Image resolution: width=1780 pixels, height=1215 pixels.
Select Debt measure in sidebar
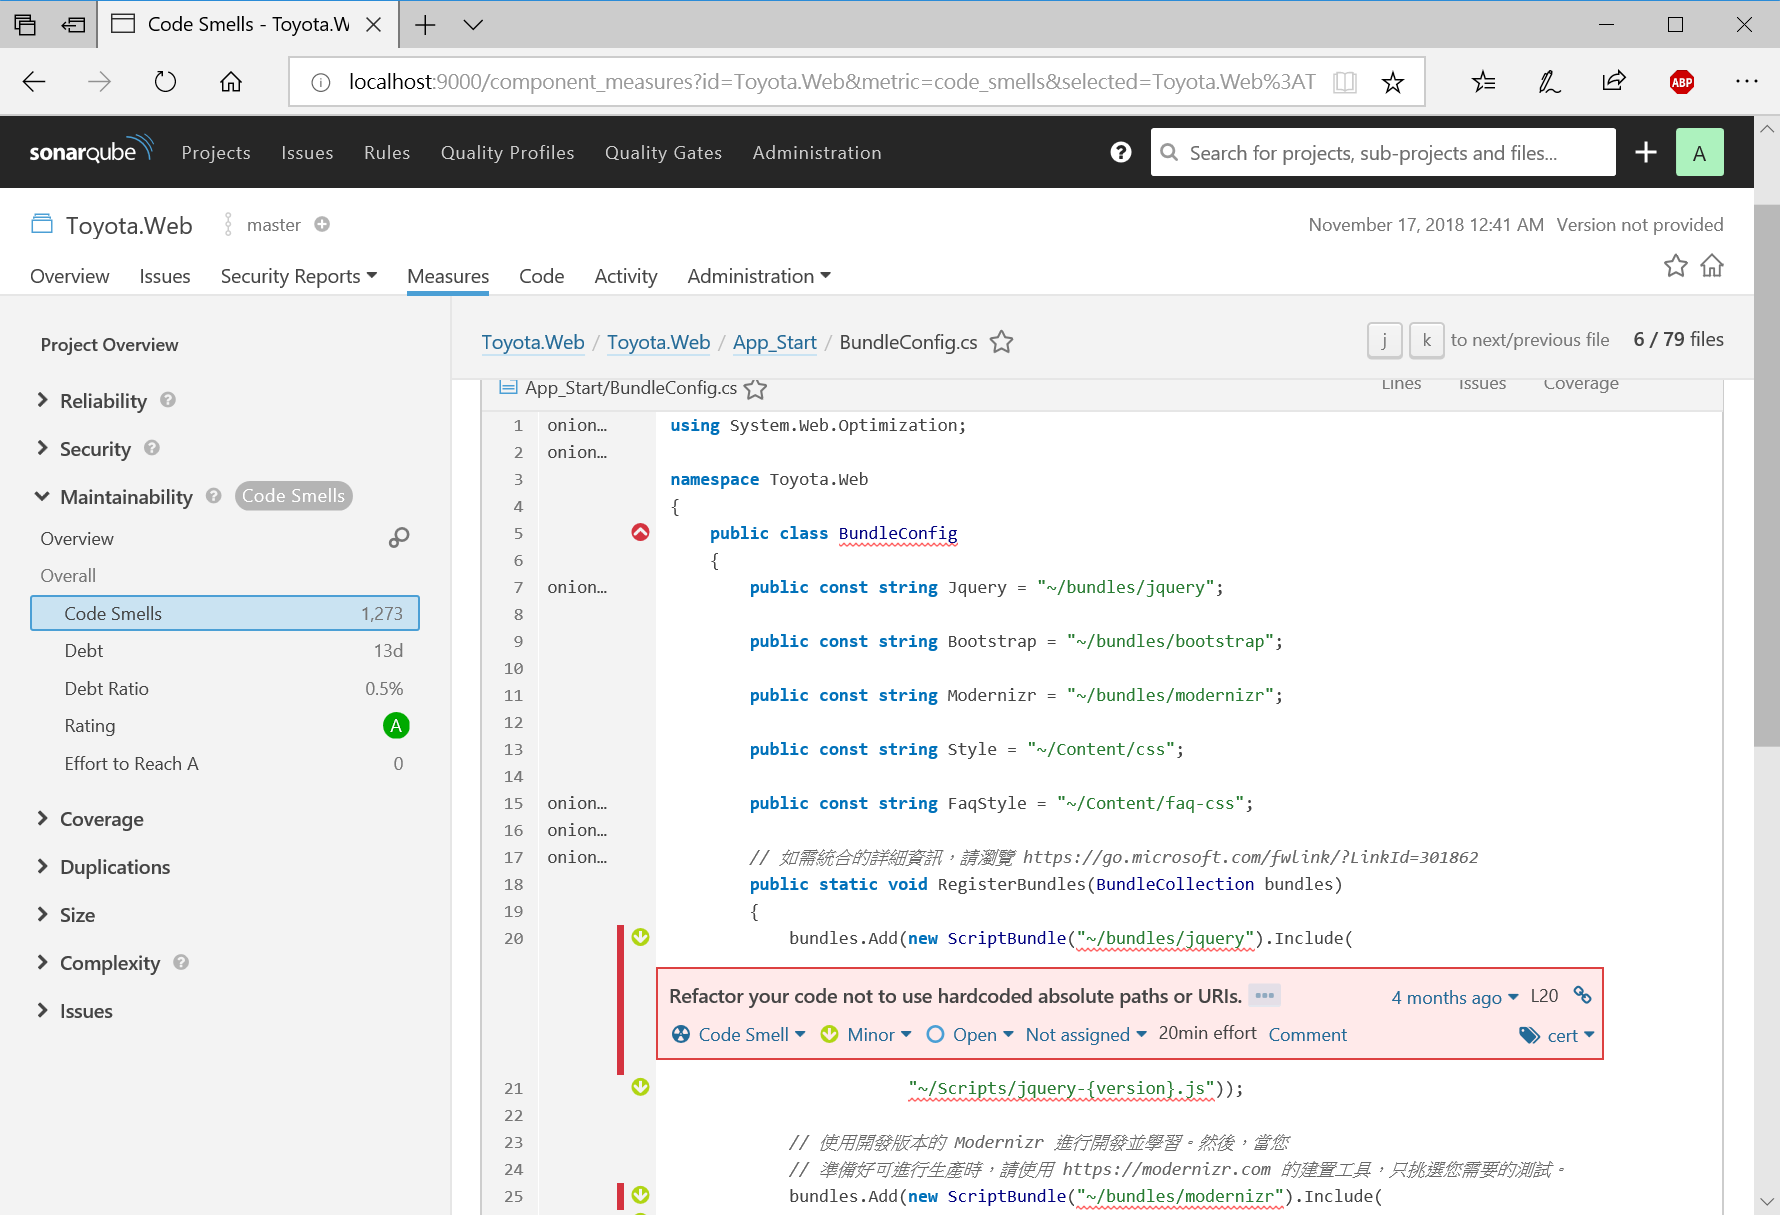tap(225, 650)
